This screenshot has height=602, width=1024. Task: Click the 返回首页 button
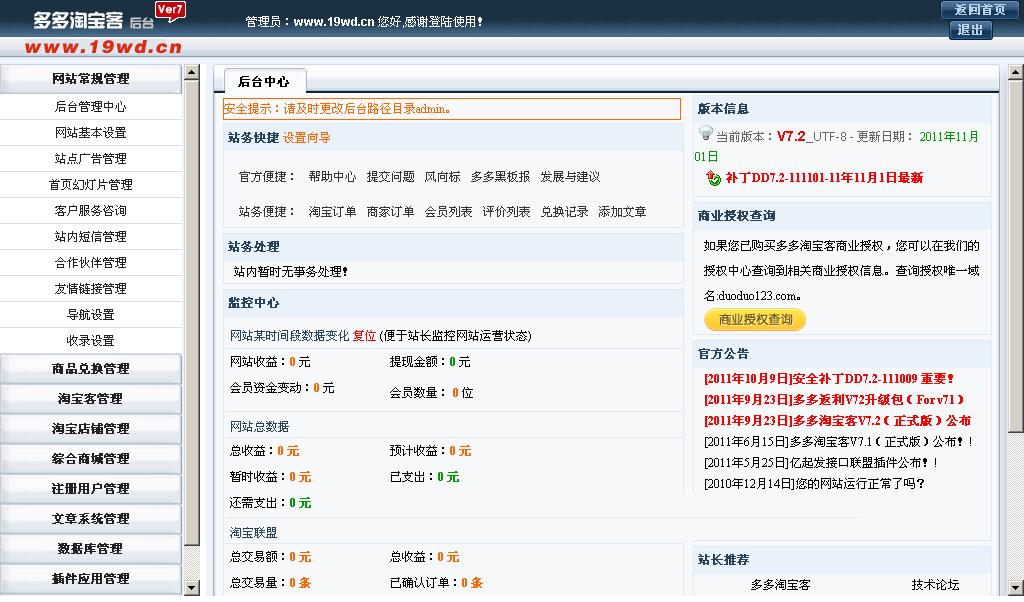coord(973,9)
